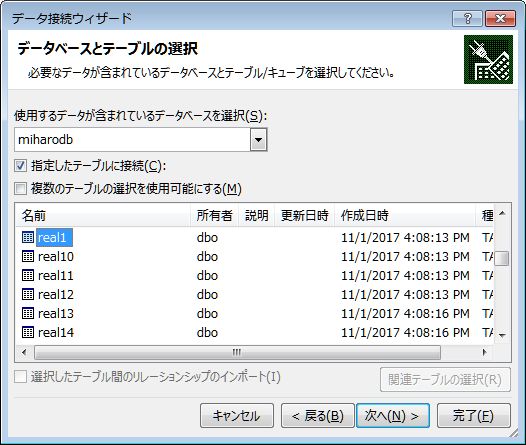
Task: Click the table icon beside real1
Action: (x=28, y=237)
